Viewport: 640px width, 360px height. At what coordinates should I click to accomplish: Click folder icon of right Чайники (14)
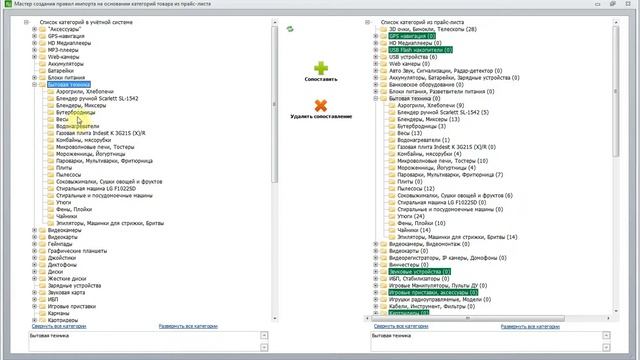click(392, 230)
